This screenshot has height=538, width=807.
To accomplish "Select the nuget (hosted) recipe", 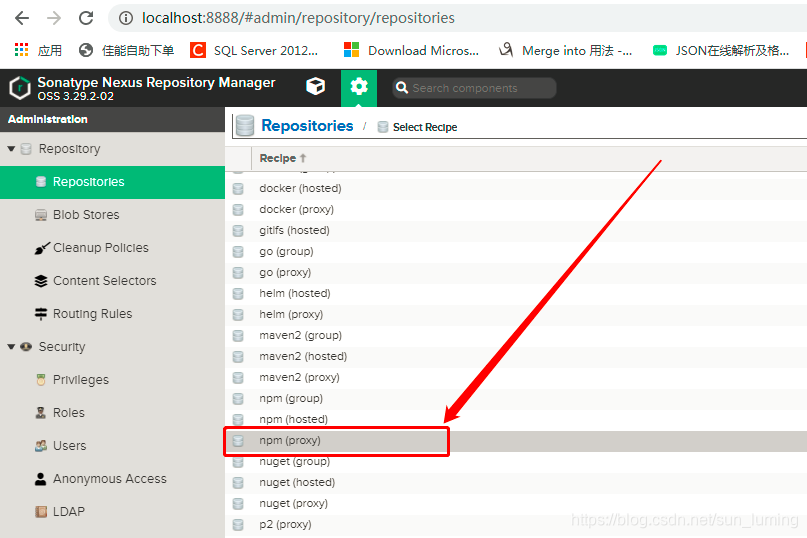I will pos(516,483).
